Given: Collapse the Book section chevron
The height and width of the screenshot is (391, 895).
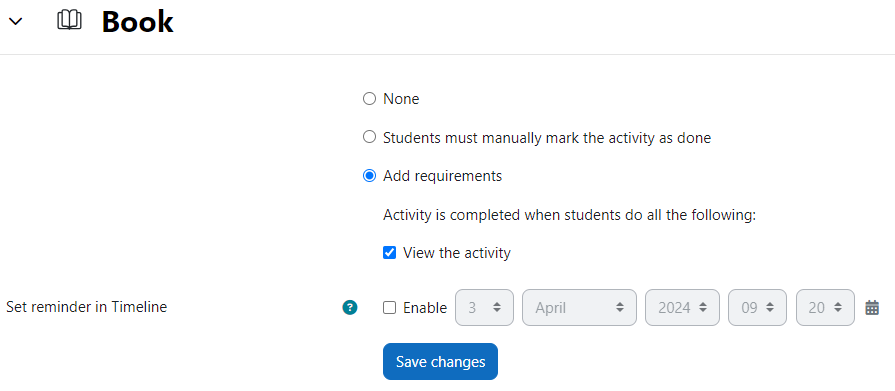Looking at the screenshot, I should [x=16, y=22].
